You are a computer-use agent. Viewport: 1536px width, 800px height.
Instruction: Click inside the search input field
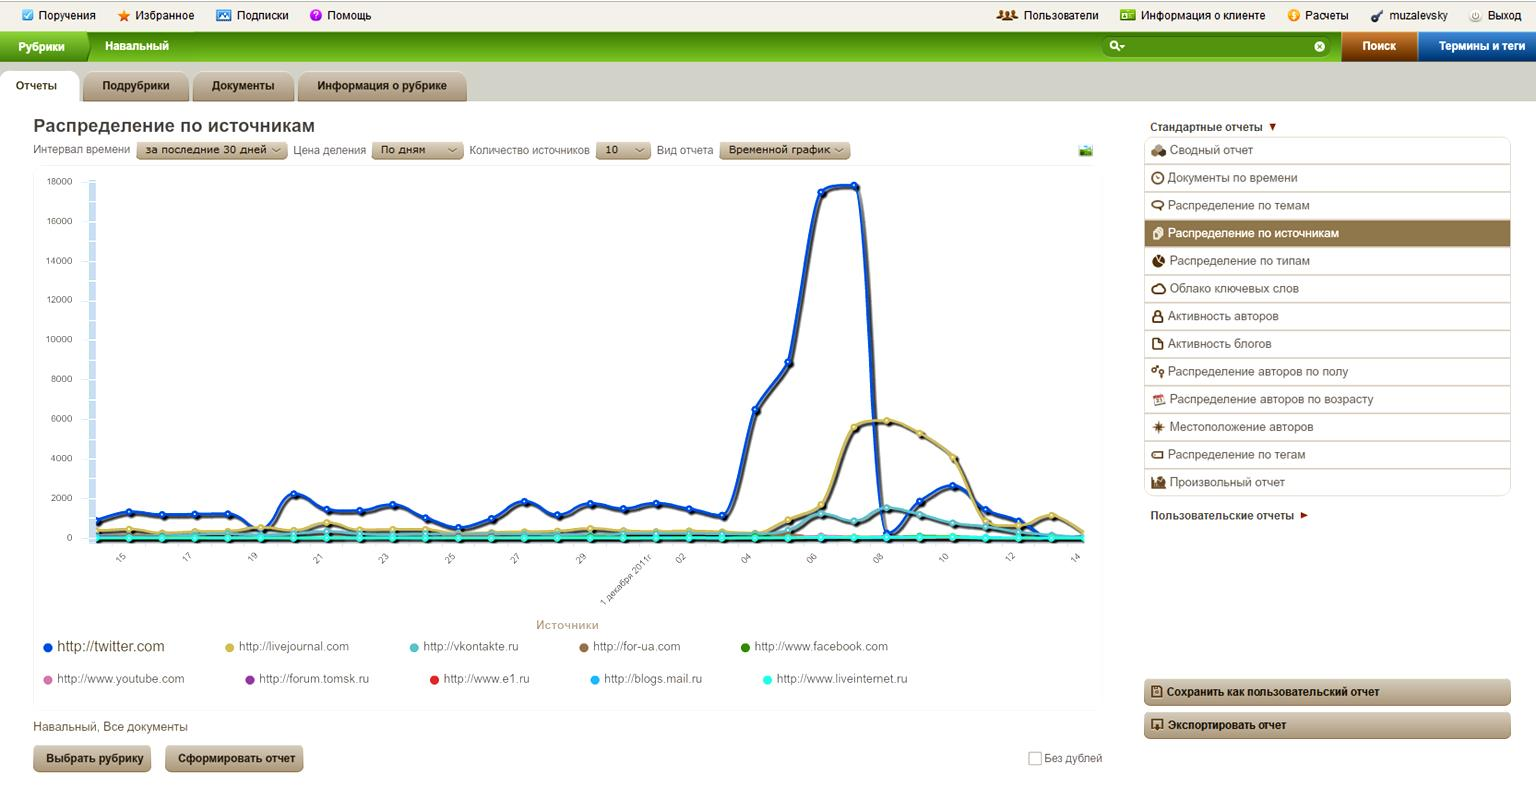(x=1218, y=46)
